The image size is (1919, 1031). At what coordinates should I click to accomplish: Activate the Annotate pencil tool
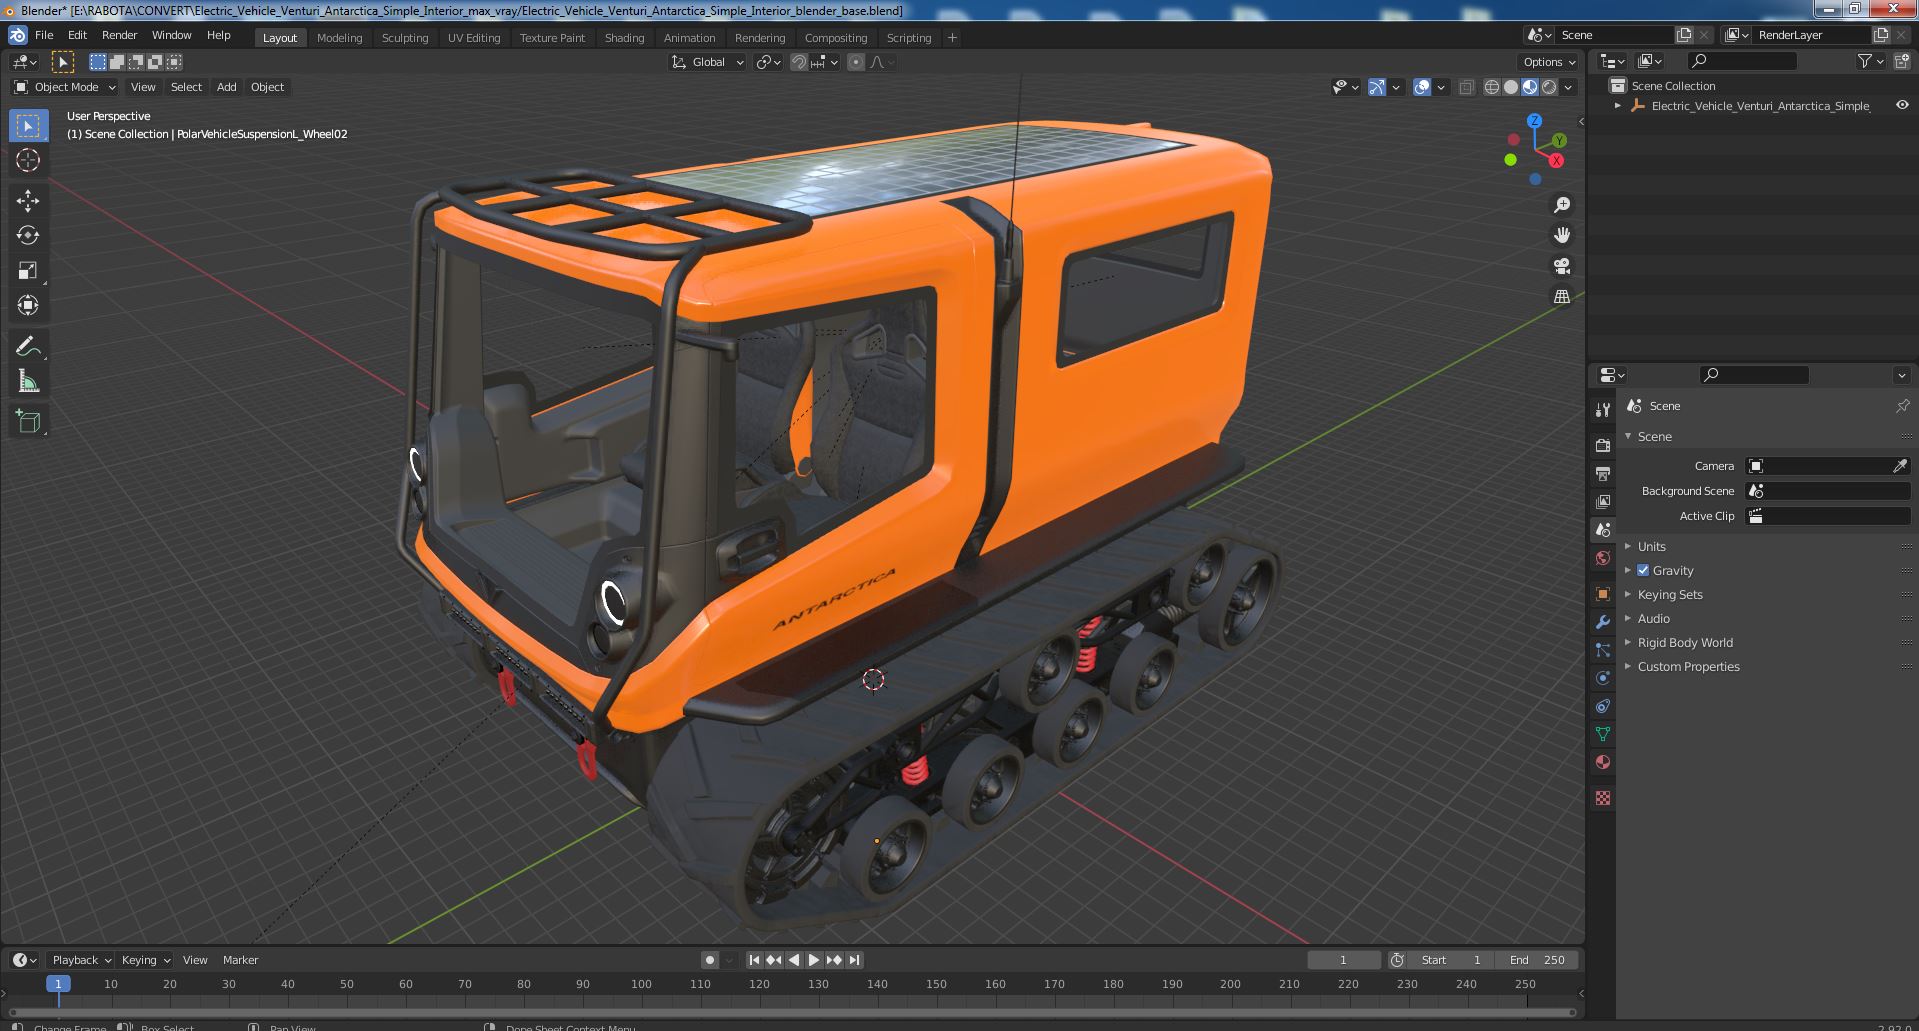pyautogui.click(x=28, y=346)
